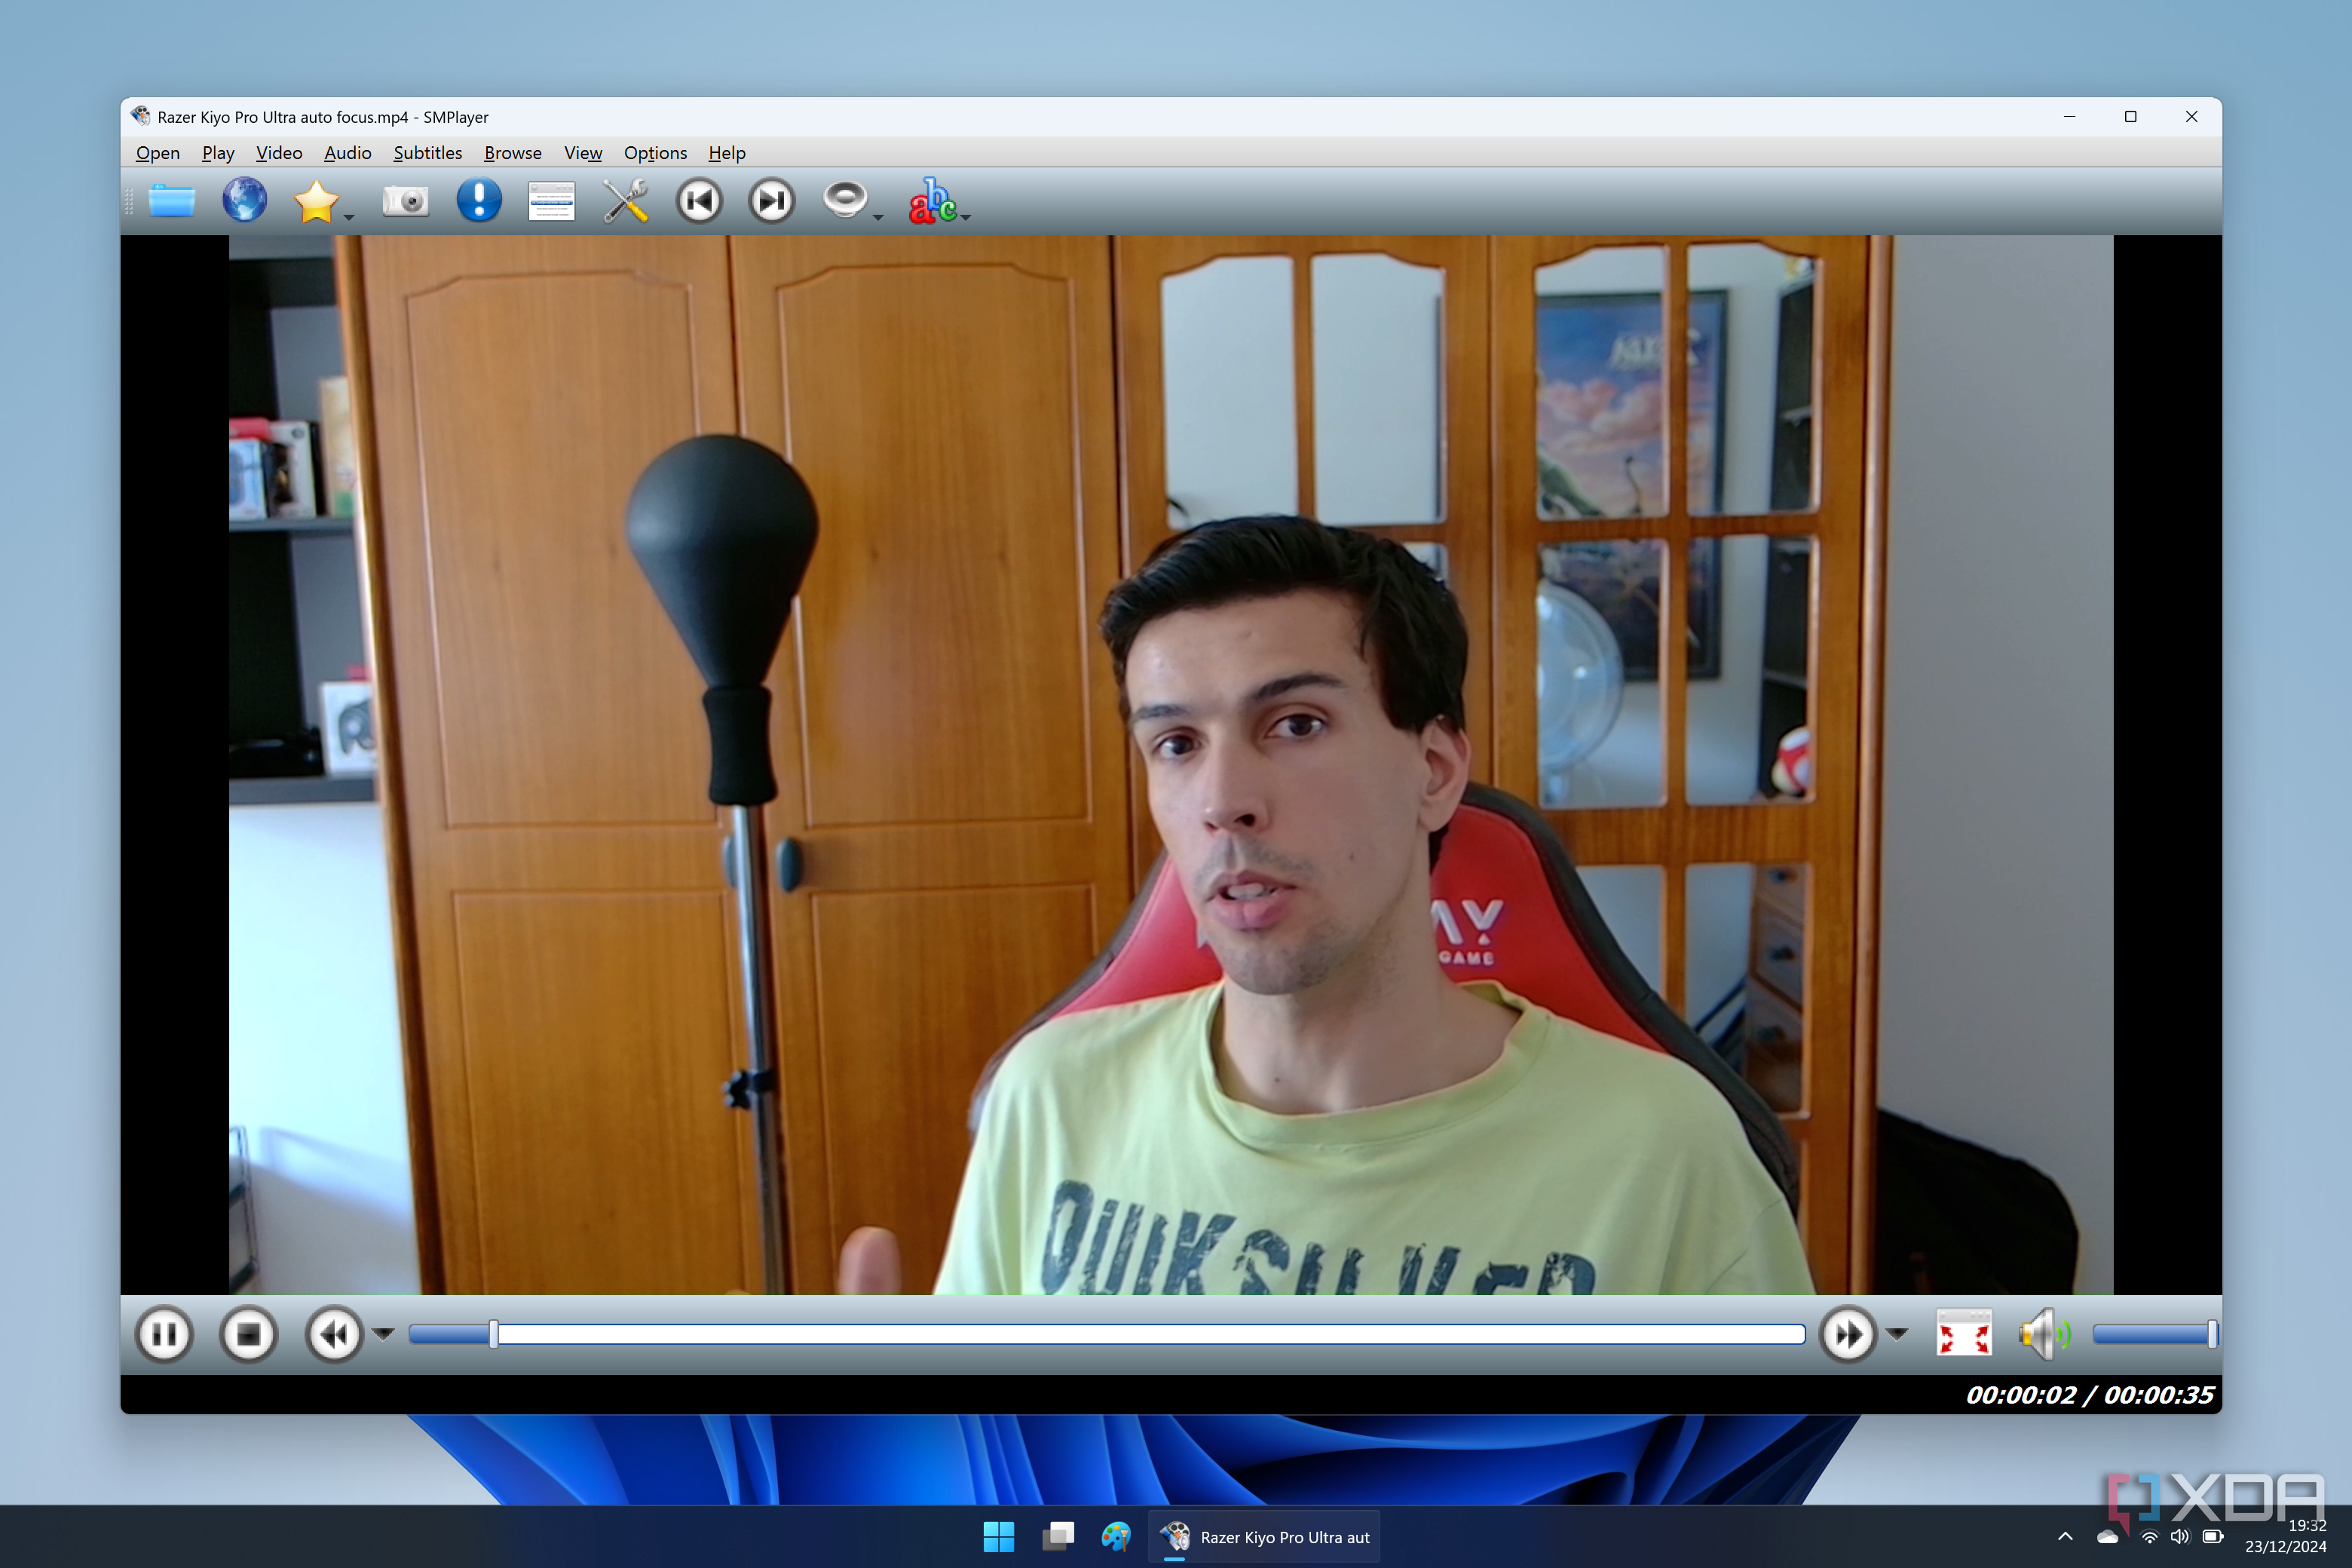The width and height of the screenshot is (2352, 1568).
Task: Click the time display 00:00:02 / 00:00:35
Action: click(x=2090, y=1395)
